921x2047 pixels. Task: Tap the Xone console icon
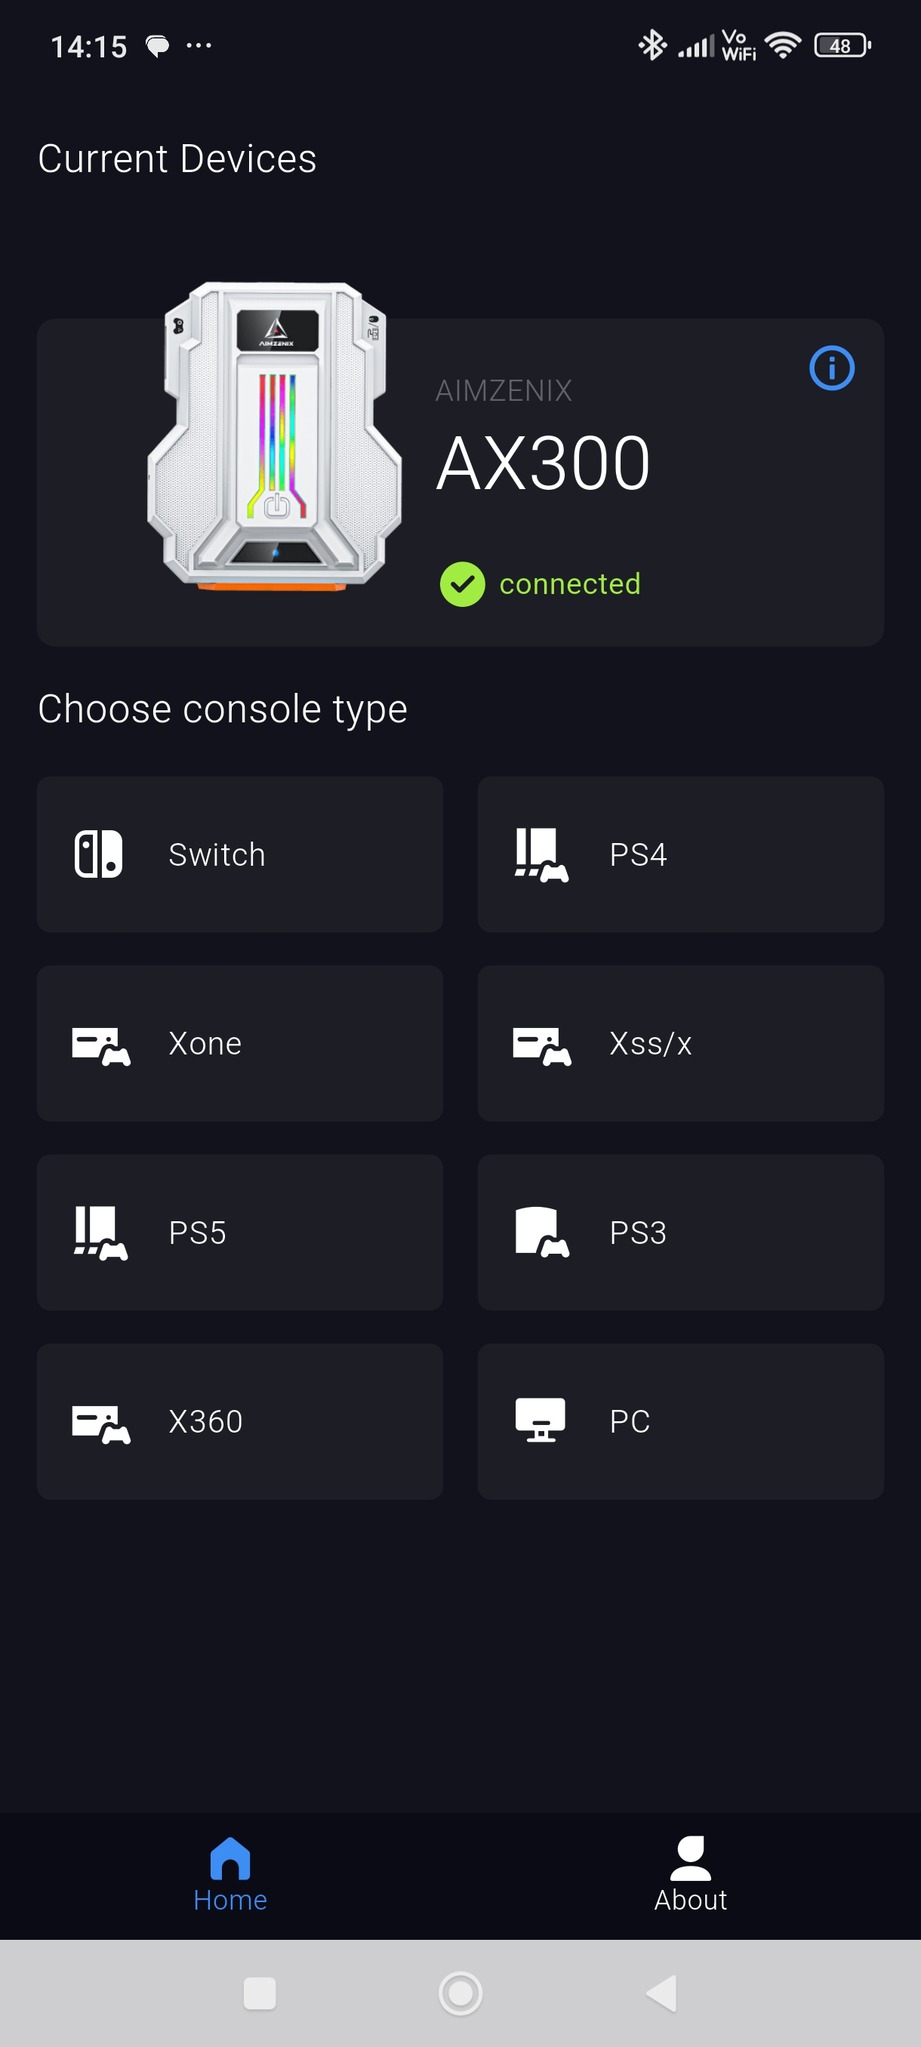(101, 1045)
